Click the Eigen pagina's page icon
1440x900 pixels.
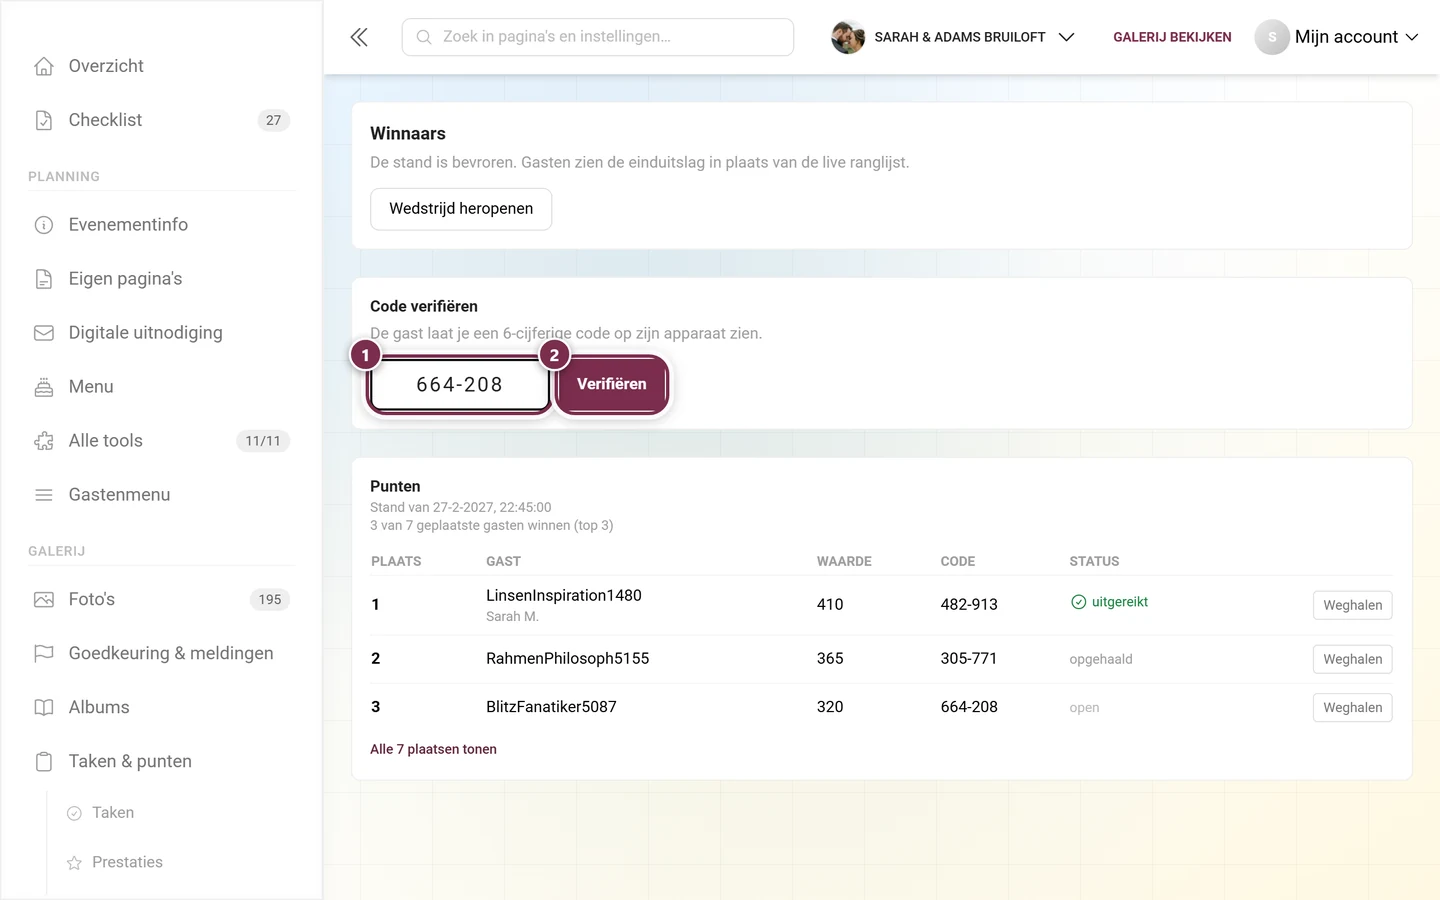44,279
